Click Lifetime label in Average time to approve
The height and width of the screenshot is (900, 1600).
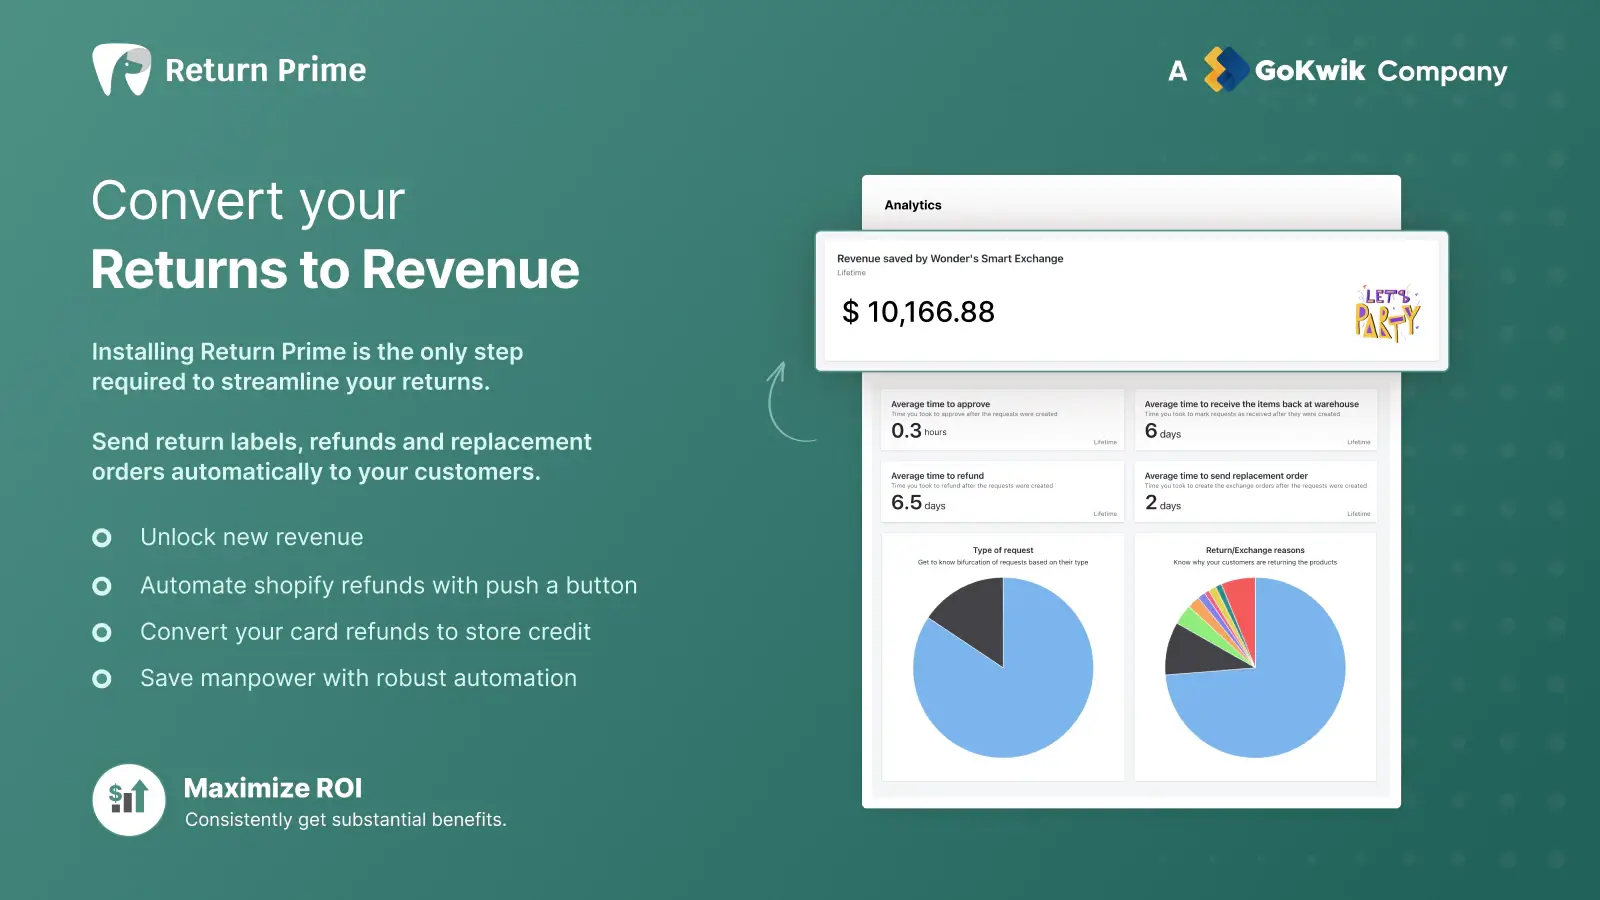pyautogui.click(x=1104, y=442)
